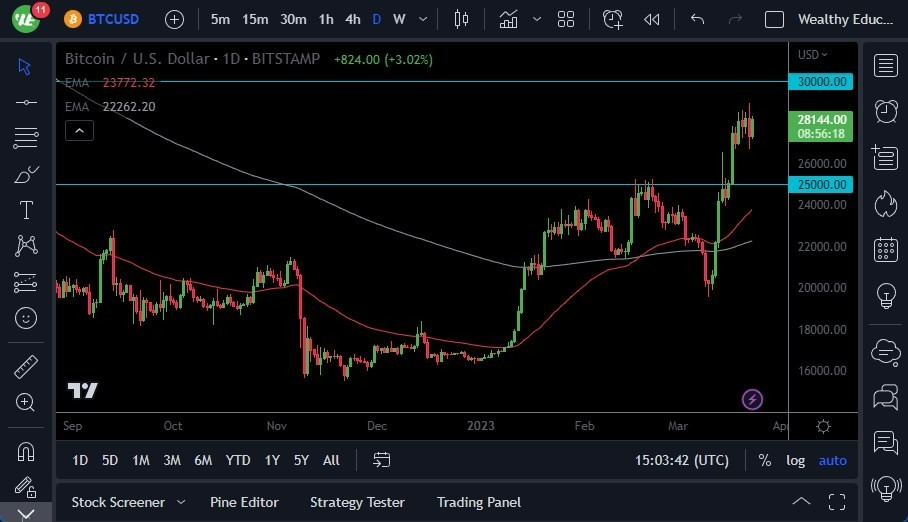Open the Stock Screener tab
The height and width of the screenshot is (522, 908).
click(118, 502)
